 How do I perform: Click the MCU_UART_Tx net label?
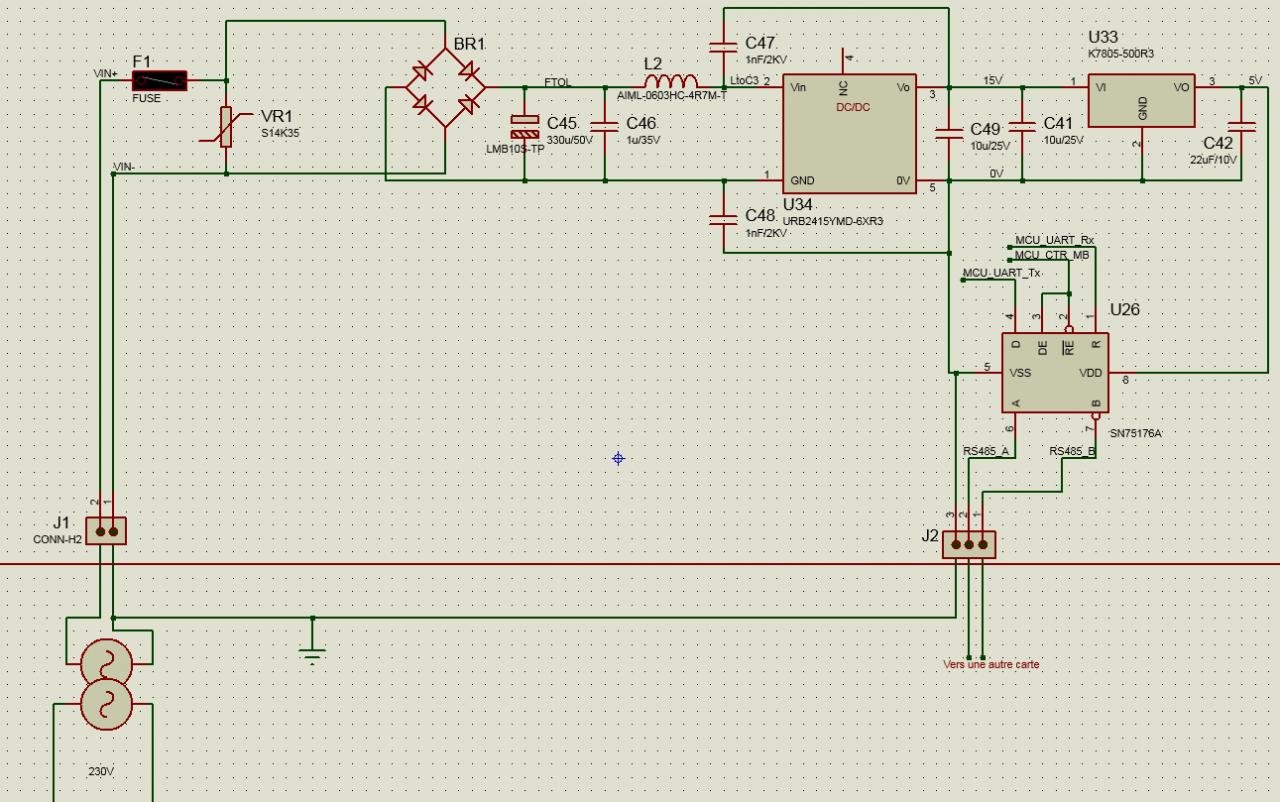tap(1001, 273)
